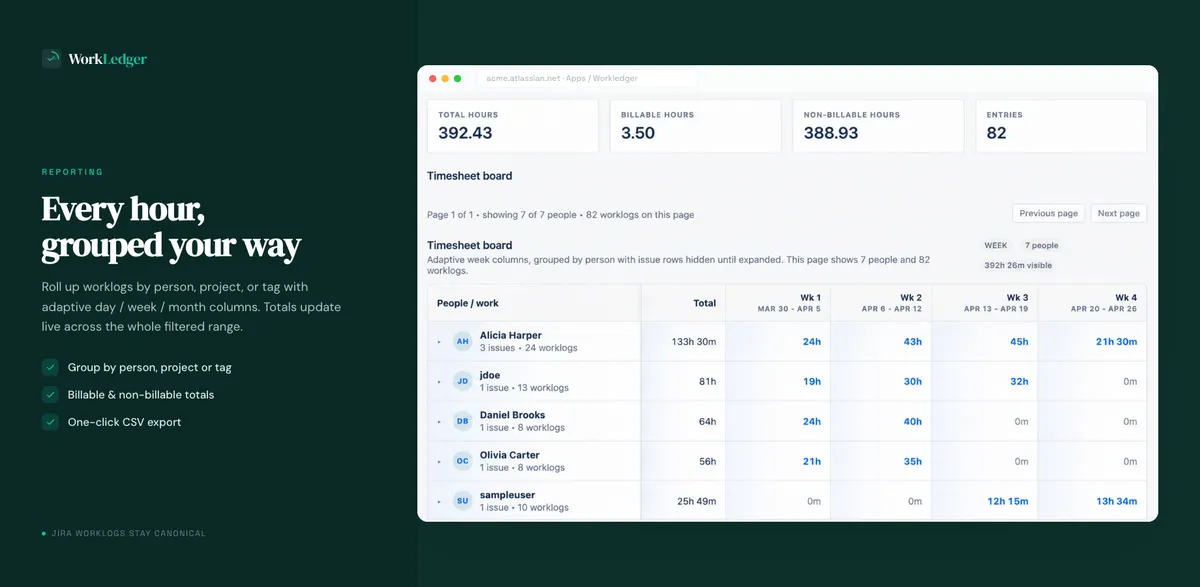Screen dimensions: 1200x587
Task: Open the Billable Hours 3.50 card
Action: point(696,125)
